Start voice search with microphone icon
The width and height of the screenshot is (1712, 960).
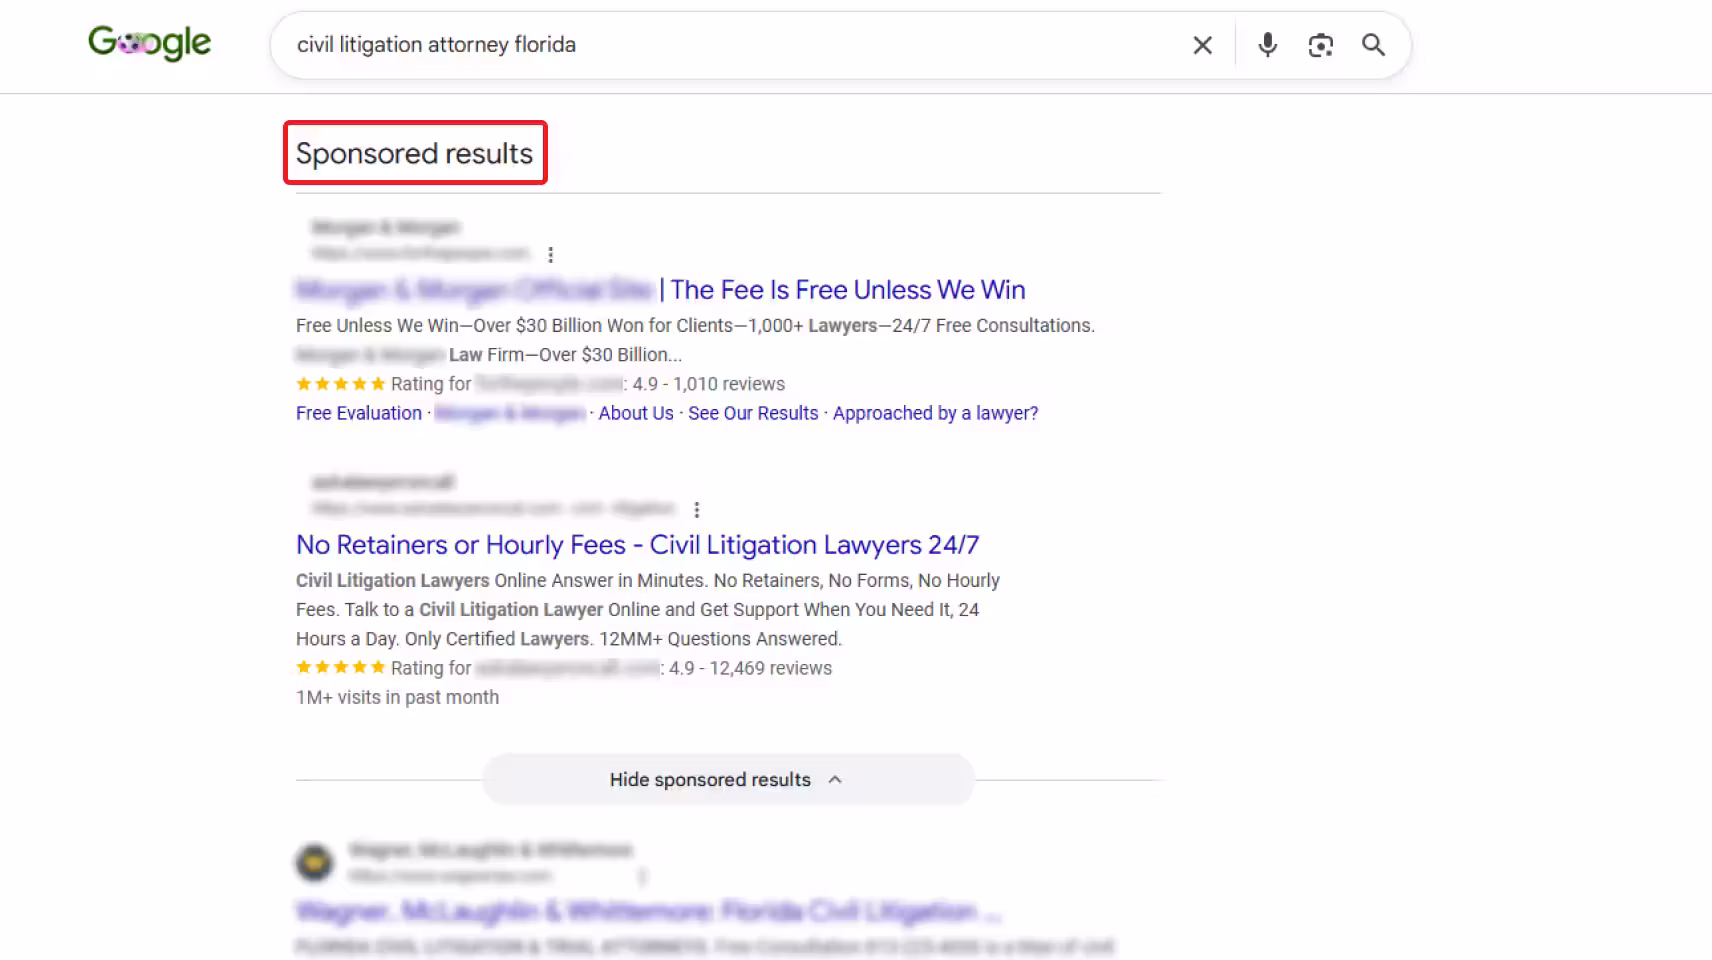[x=1267, y=45]
